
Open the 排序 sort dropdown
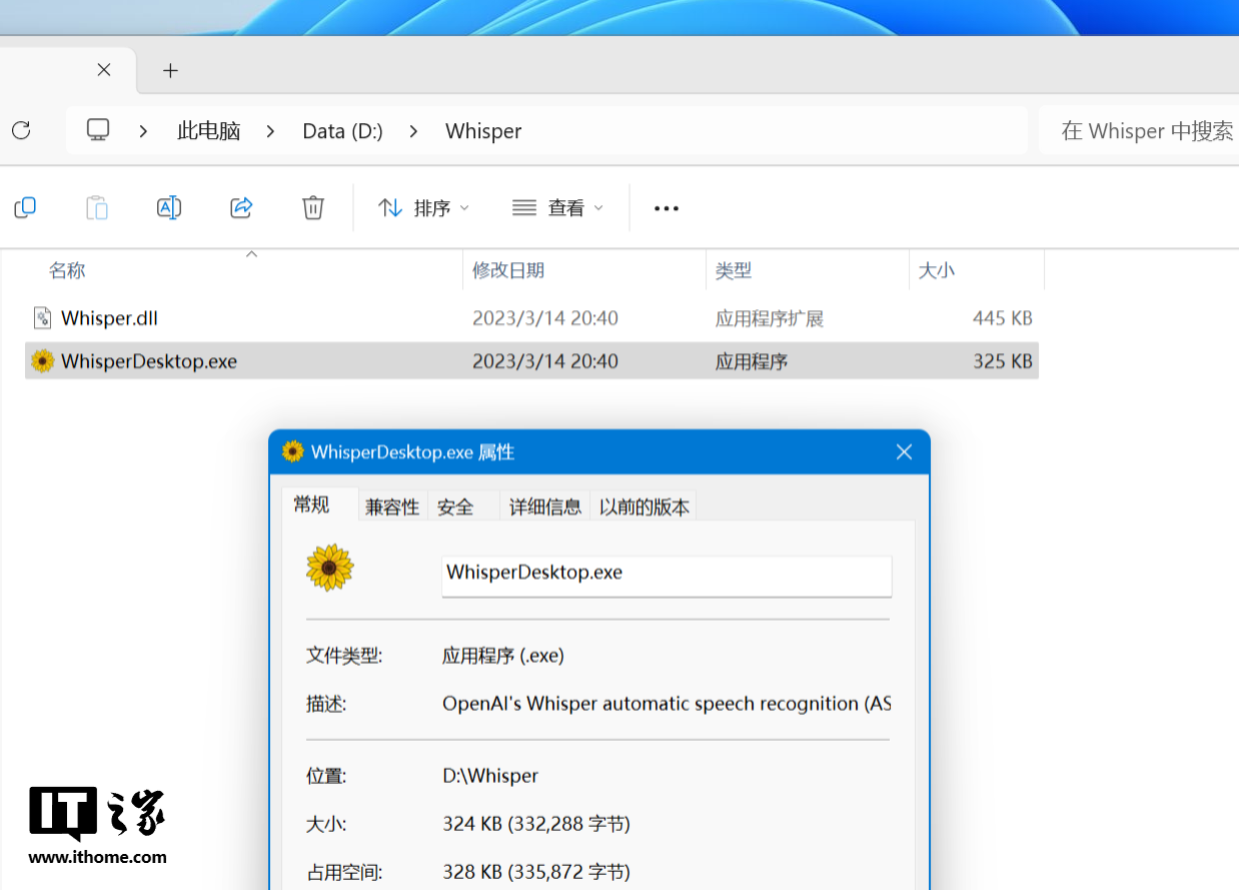point(424,208)
